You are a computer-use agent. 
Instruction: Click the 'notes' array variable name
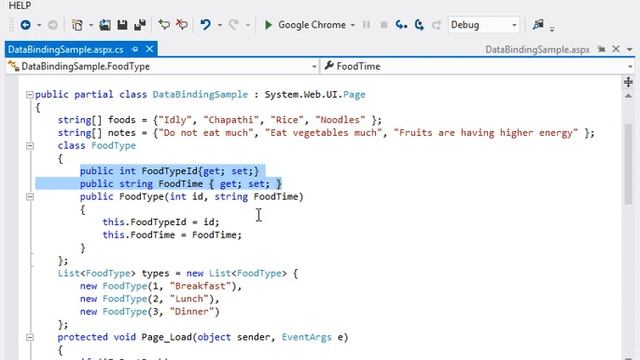(x=122, y=133)
